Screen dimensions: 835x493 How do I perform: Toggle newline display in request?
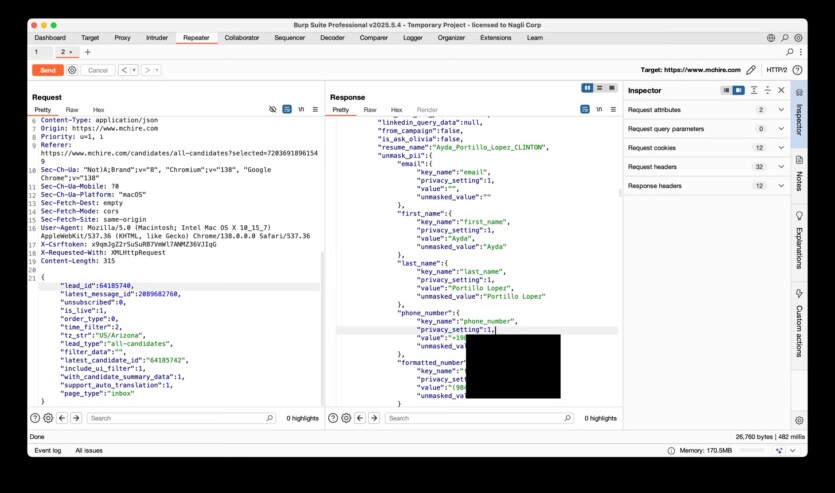301,109
